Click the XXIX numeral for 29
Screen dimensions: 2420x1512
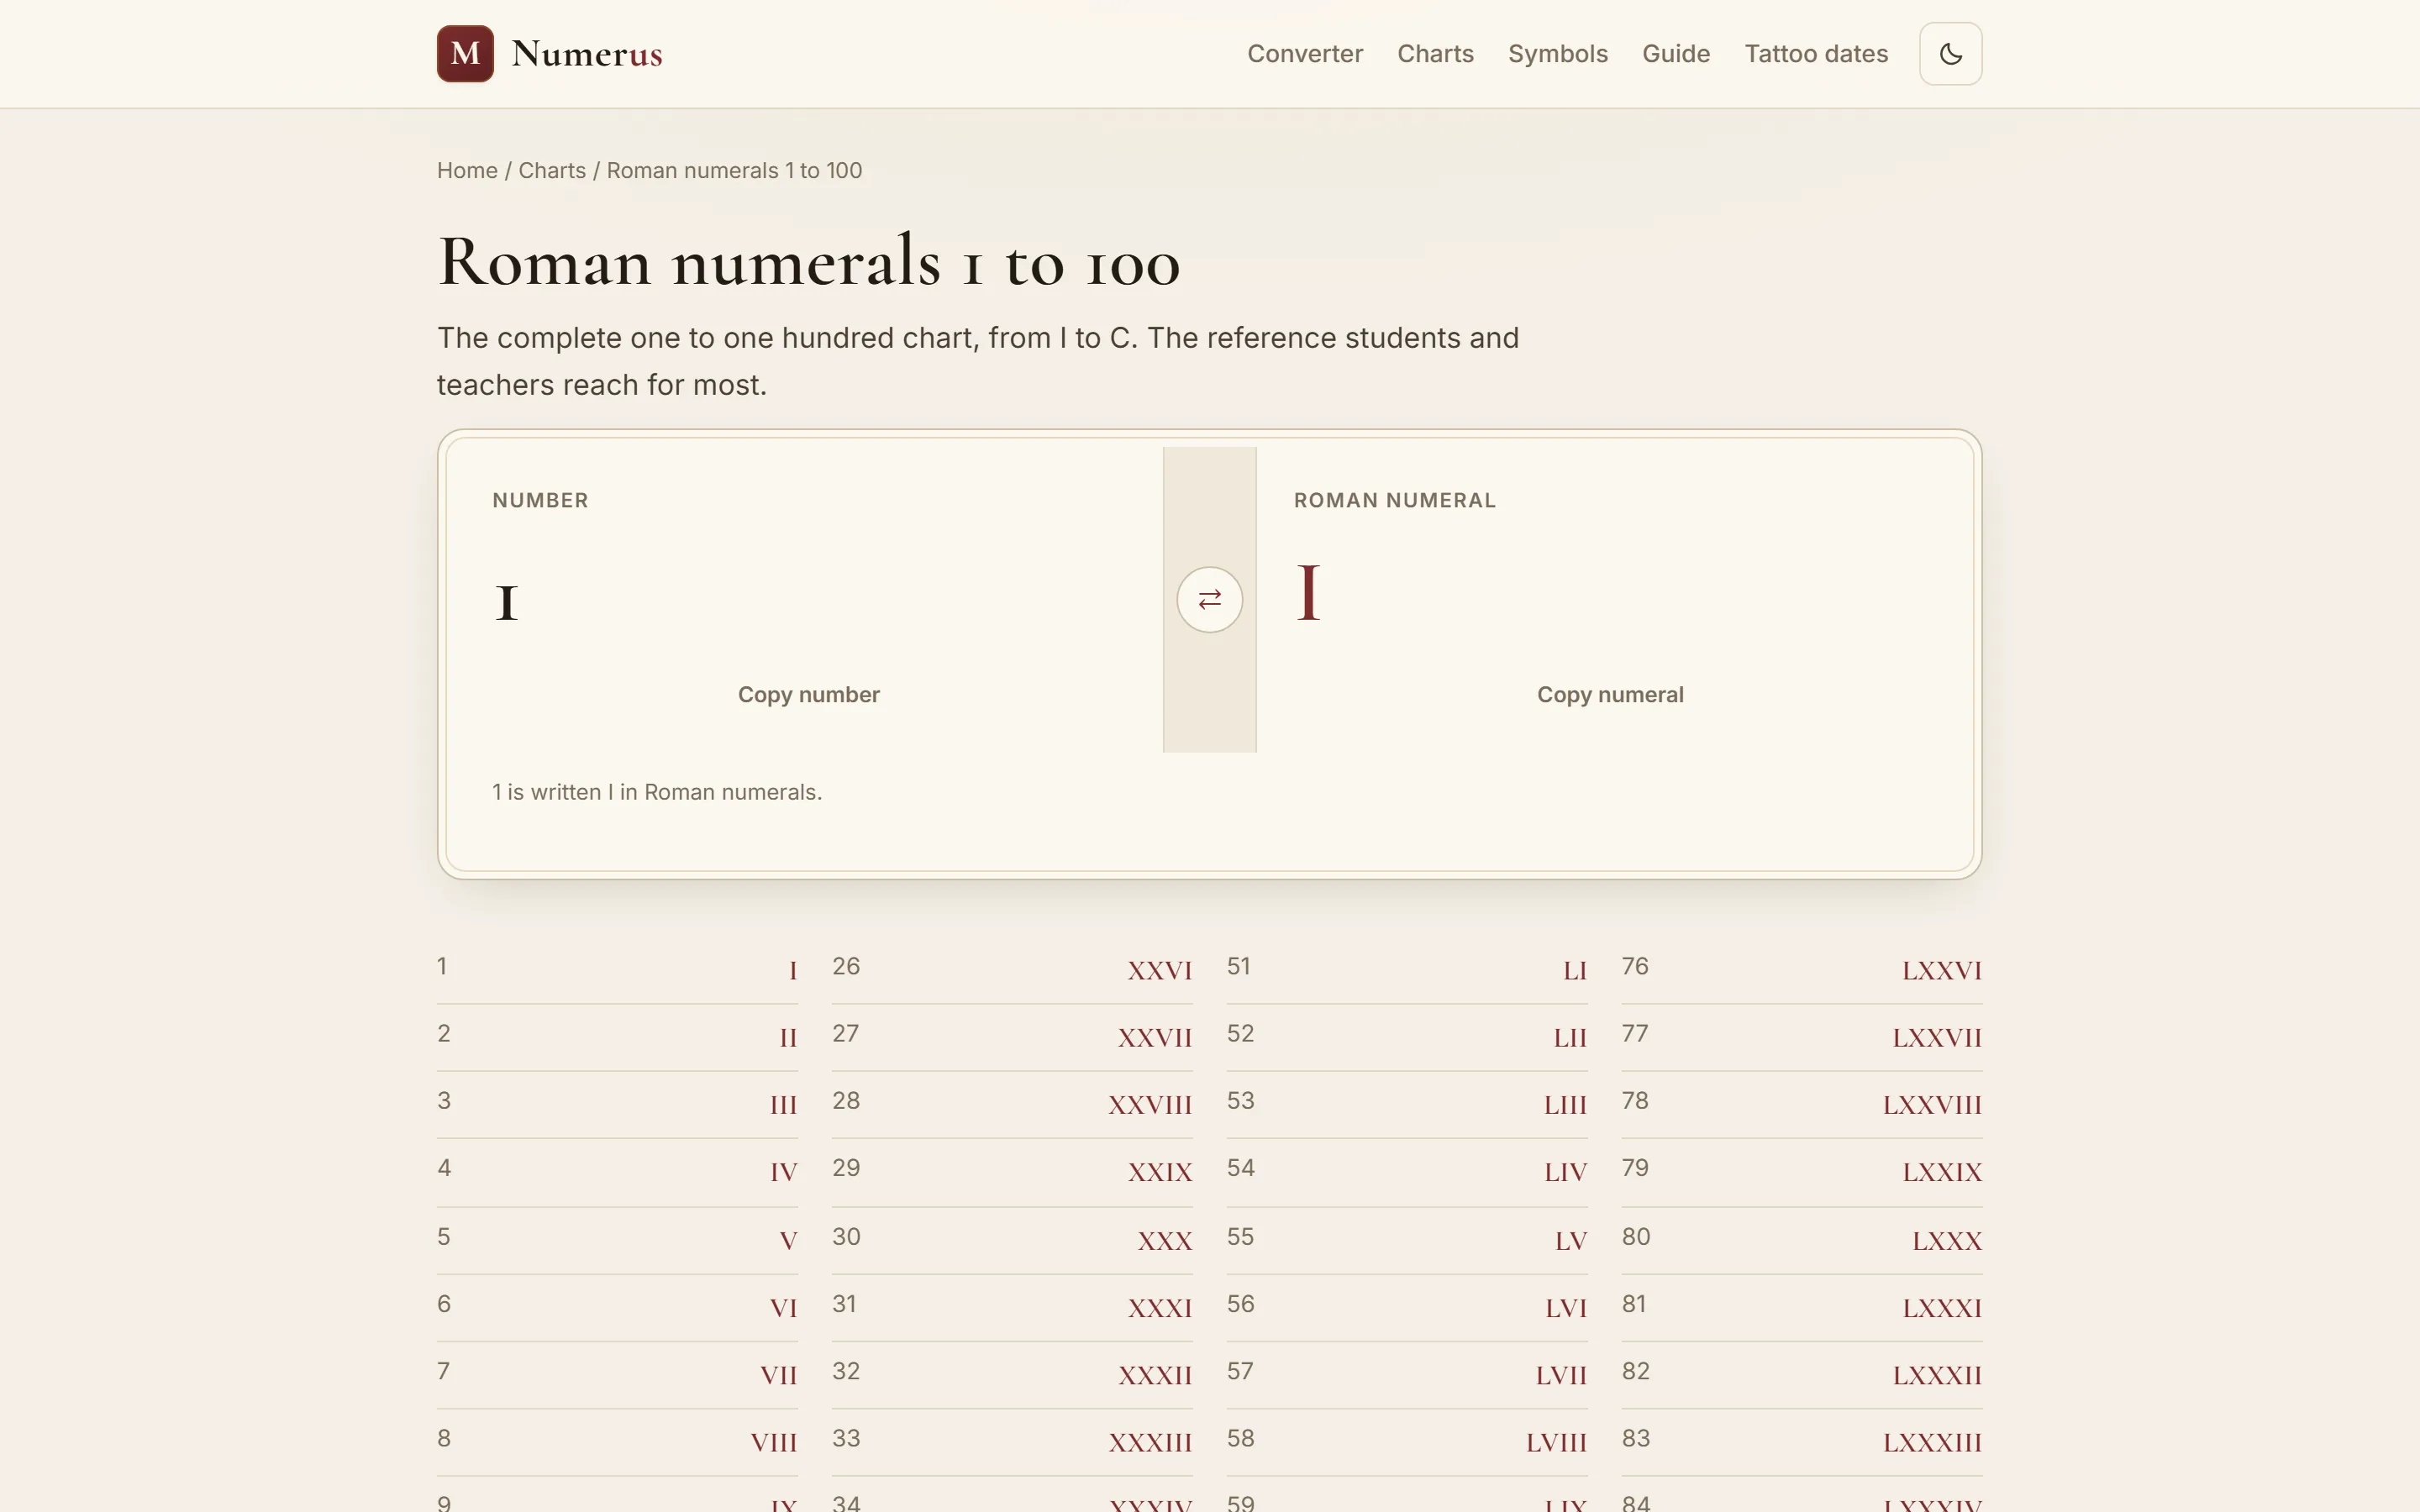[1160, 1172]
